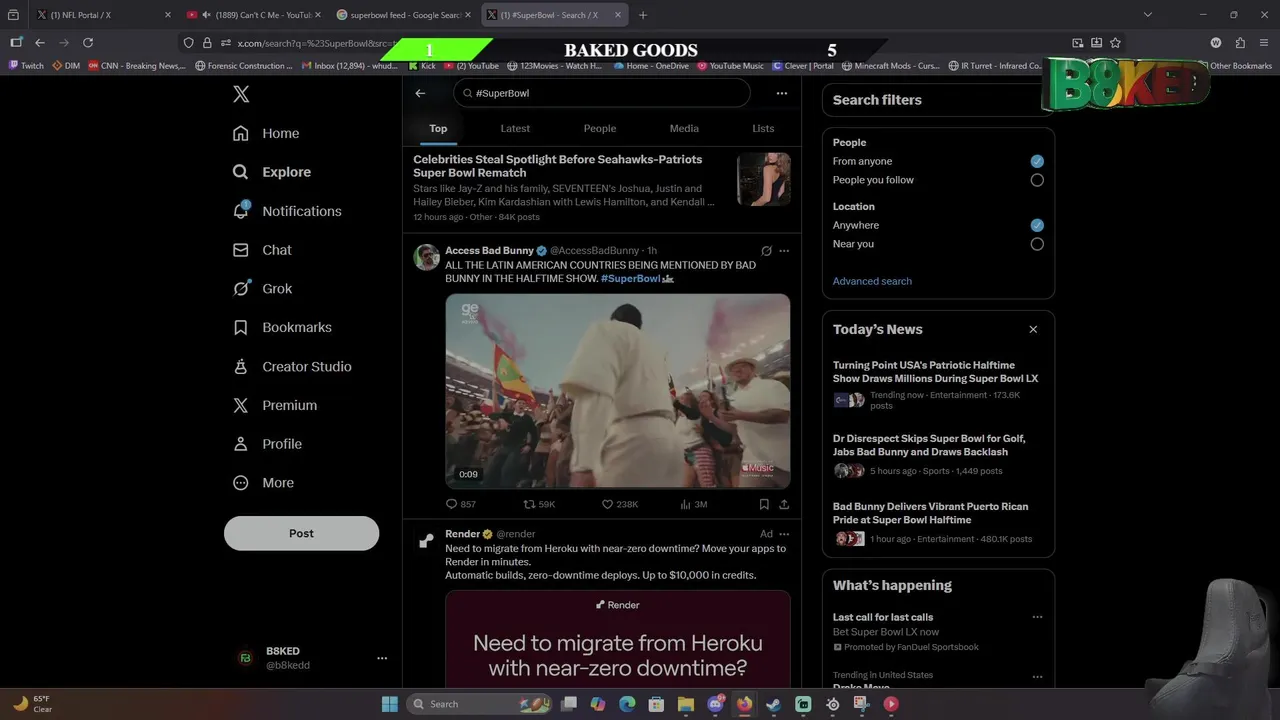1280x720 pixels.
Task: Open the Advanced search link
Action: coord(872,281)
